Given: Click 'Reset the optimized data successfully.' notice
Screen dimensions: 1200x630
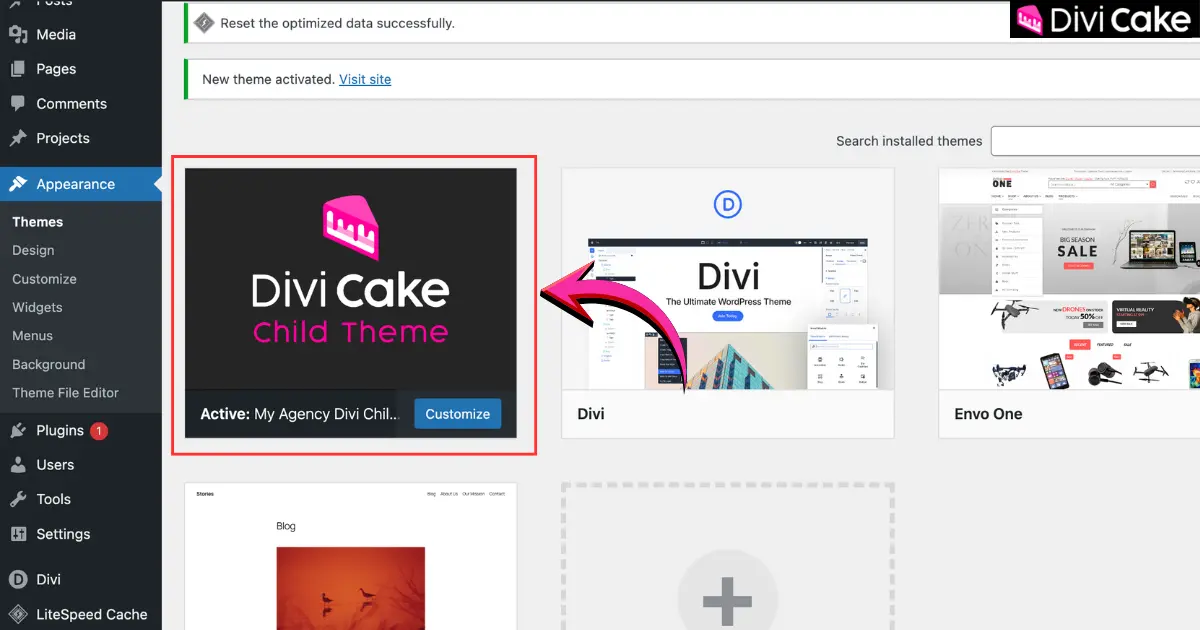Looking at the screenshot, I should pyautogui.click(x=338, y=22).
